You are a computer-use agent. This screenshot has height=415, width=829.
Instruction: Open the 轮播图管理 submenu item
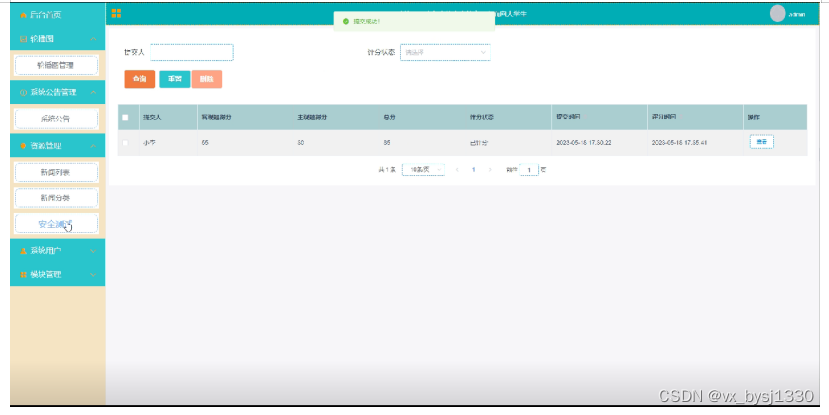[x=57, y=66]
